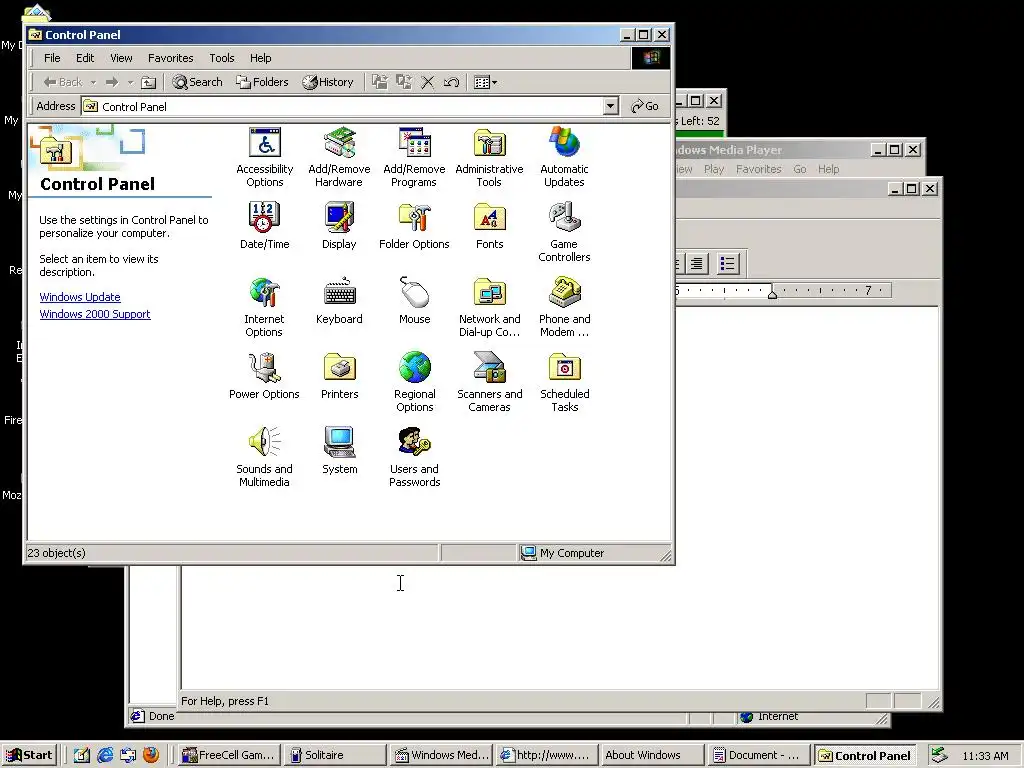Image resolution: width=1024 pixels, height=768 pixels.
Task: Click the Up folder toolbar icon
Action: [149, 82]
